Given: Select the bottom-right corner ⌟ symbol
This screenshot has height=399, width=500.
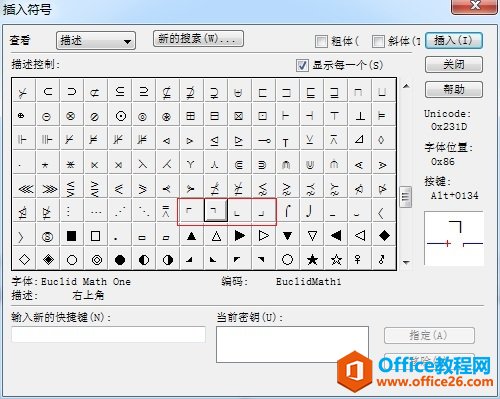Looking at the screenshot, I should pos(264,211).
